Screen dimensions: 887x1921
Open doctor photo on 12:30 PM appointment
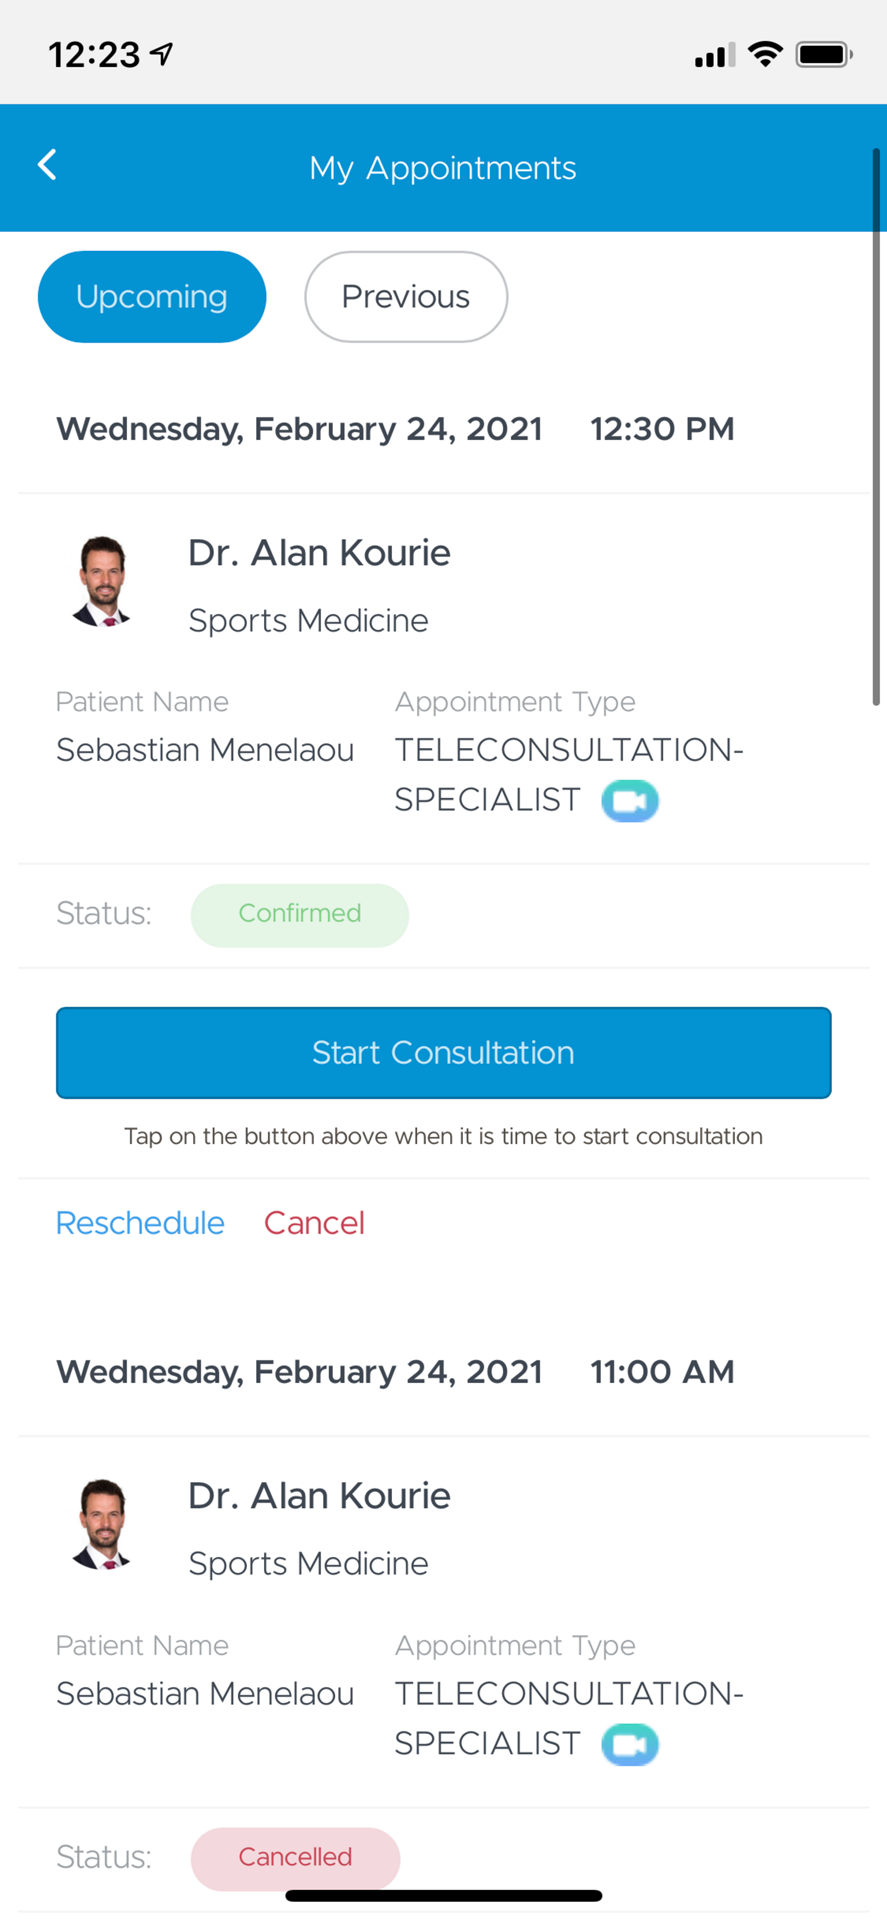102,582
